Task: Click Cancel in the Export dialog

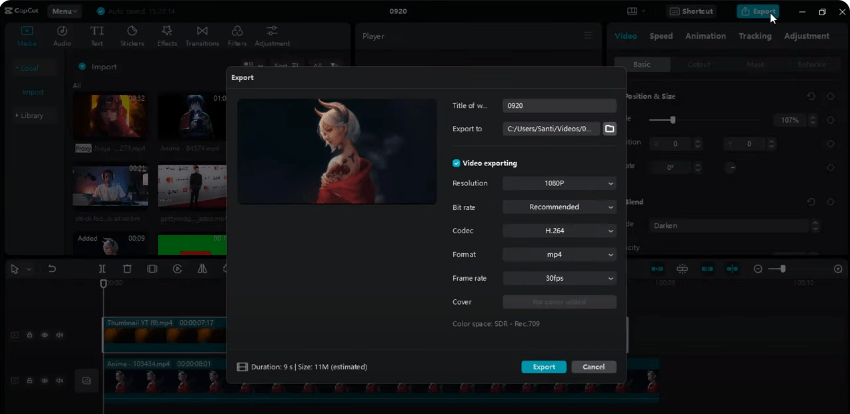Action: [594, 367]
